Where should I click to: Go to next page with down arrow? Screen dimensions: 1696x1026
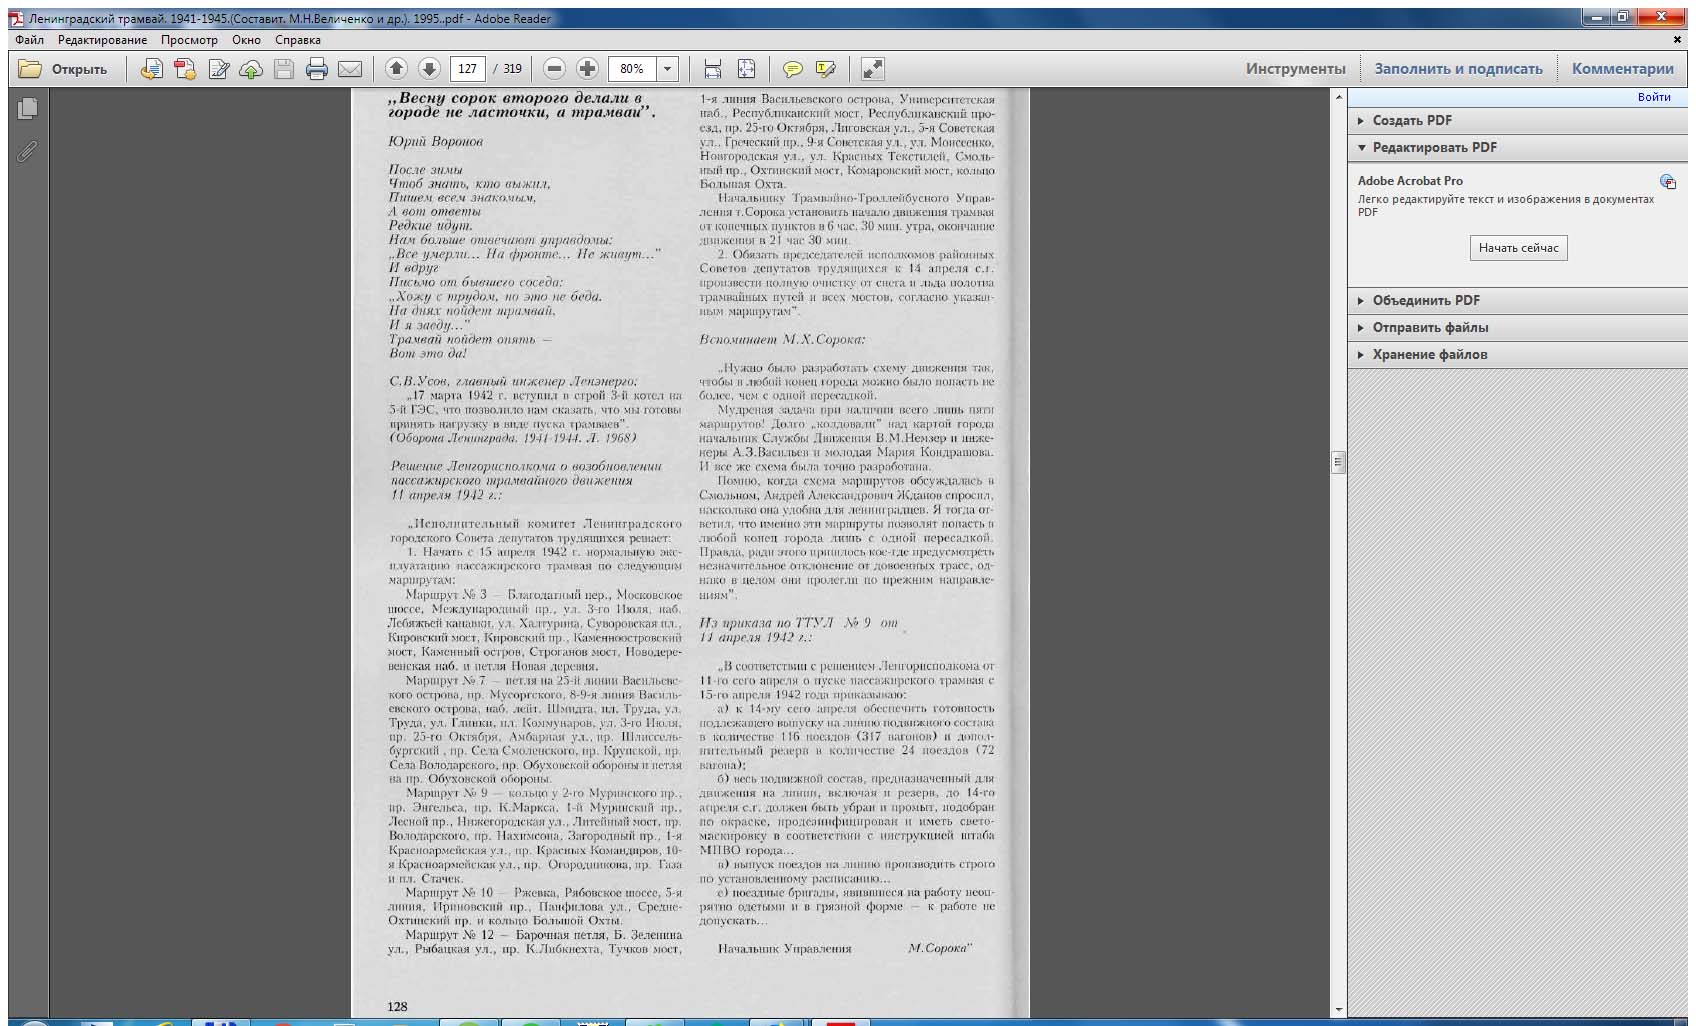pyautogui.click(x=429, y=69)
